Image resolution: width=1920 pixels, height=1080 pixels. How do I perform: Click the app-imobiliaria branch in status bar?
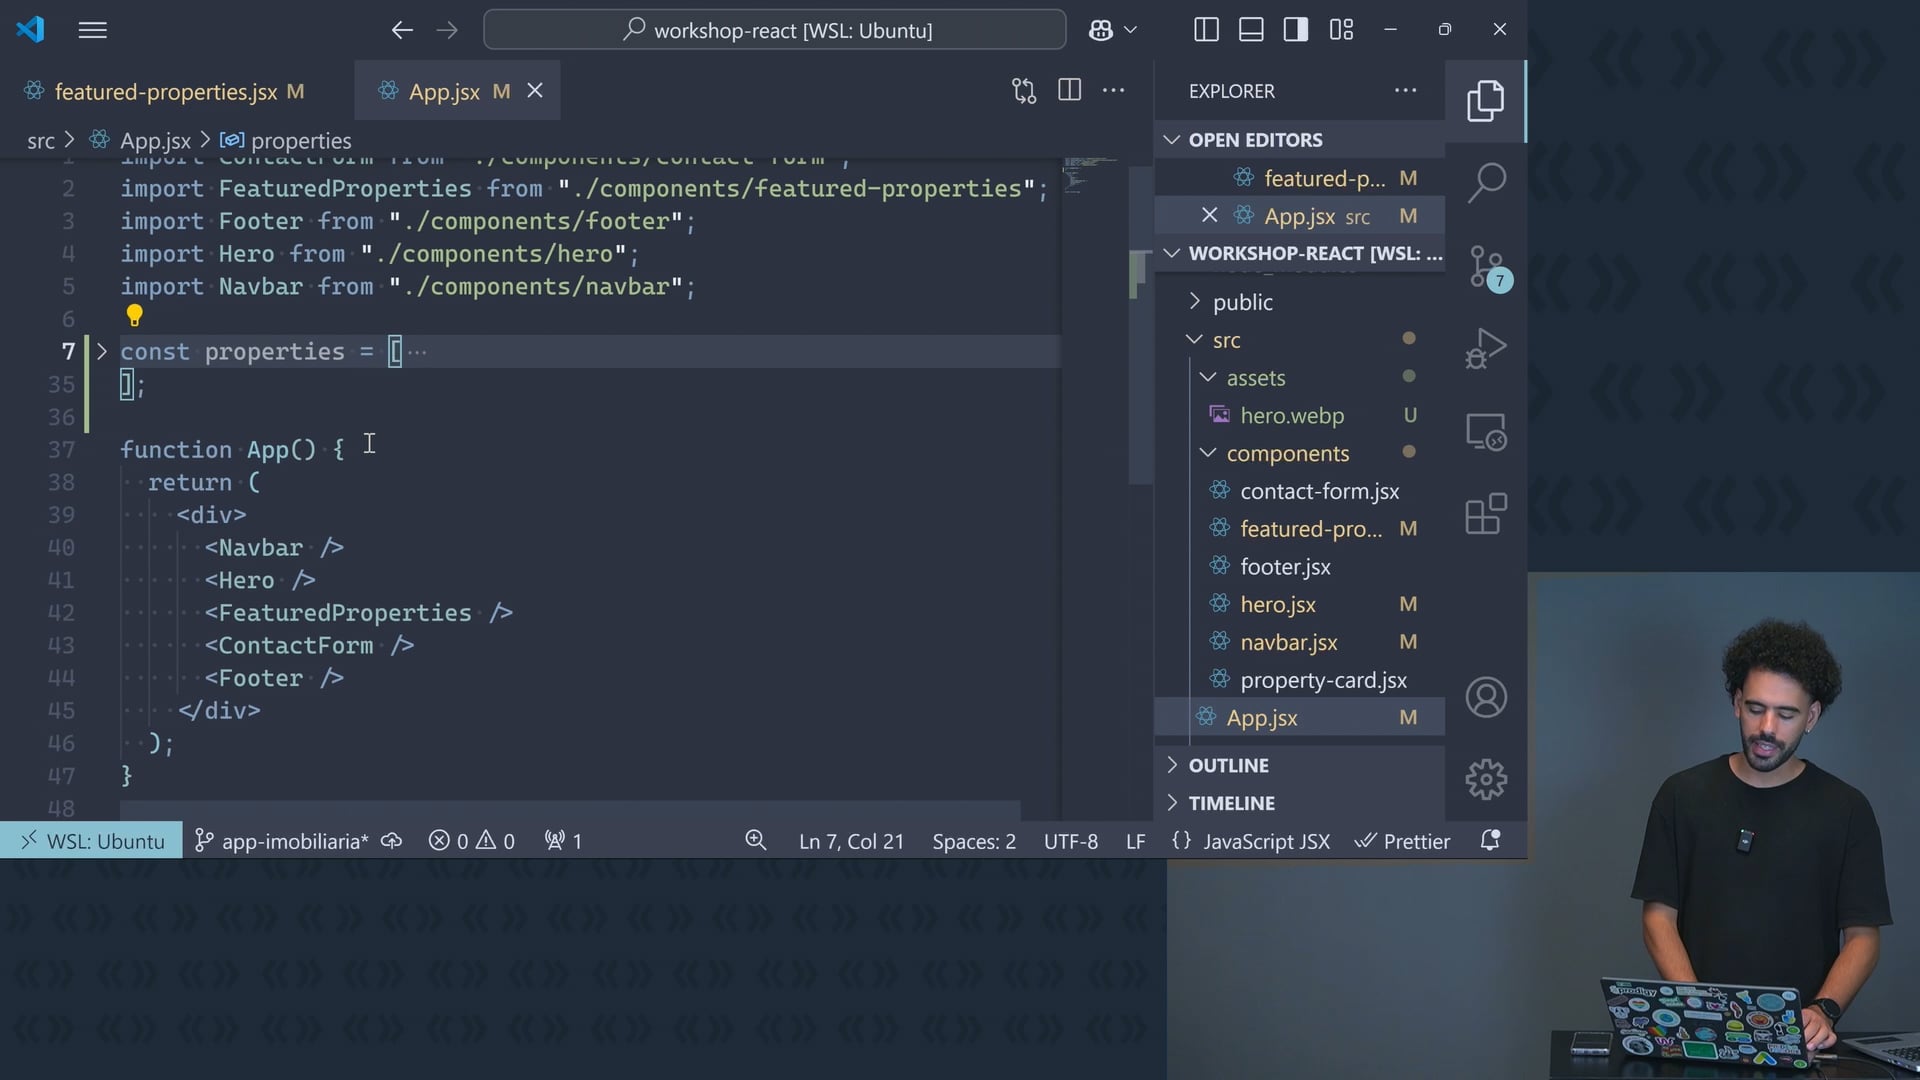coord(283,842)
